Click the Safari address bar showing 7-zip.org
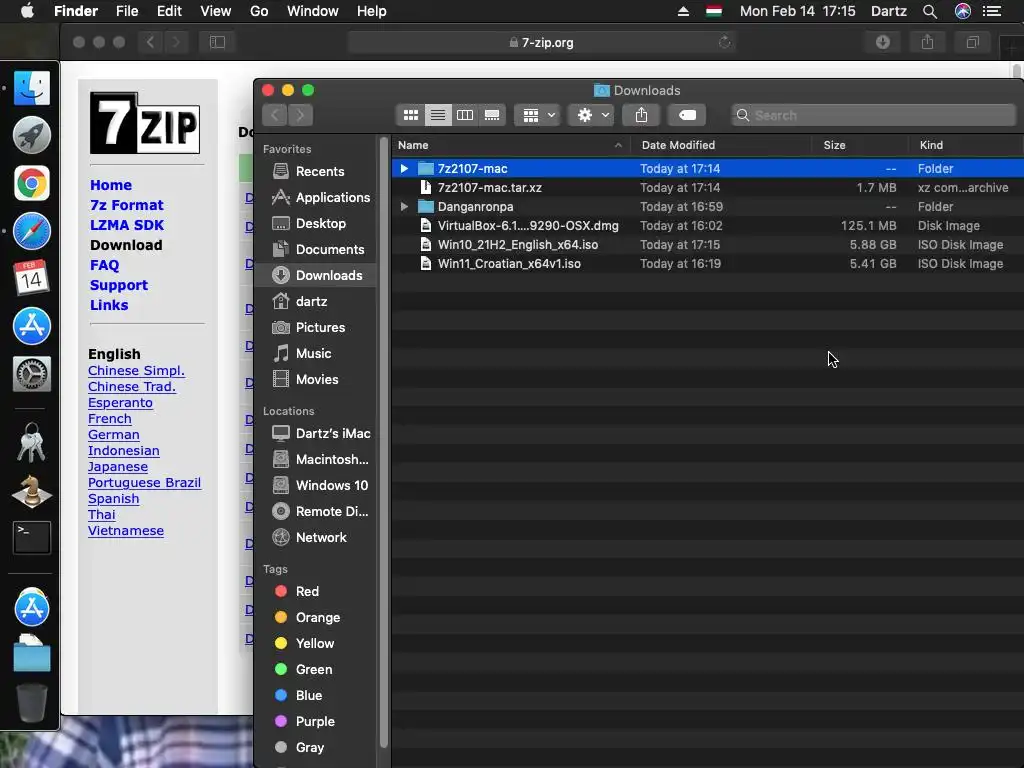 click(541, 42)
